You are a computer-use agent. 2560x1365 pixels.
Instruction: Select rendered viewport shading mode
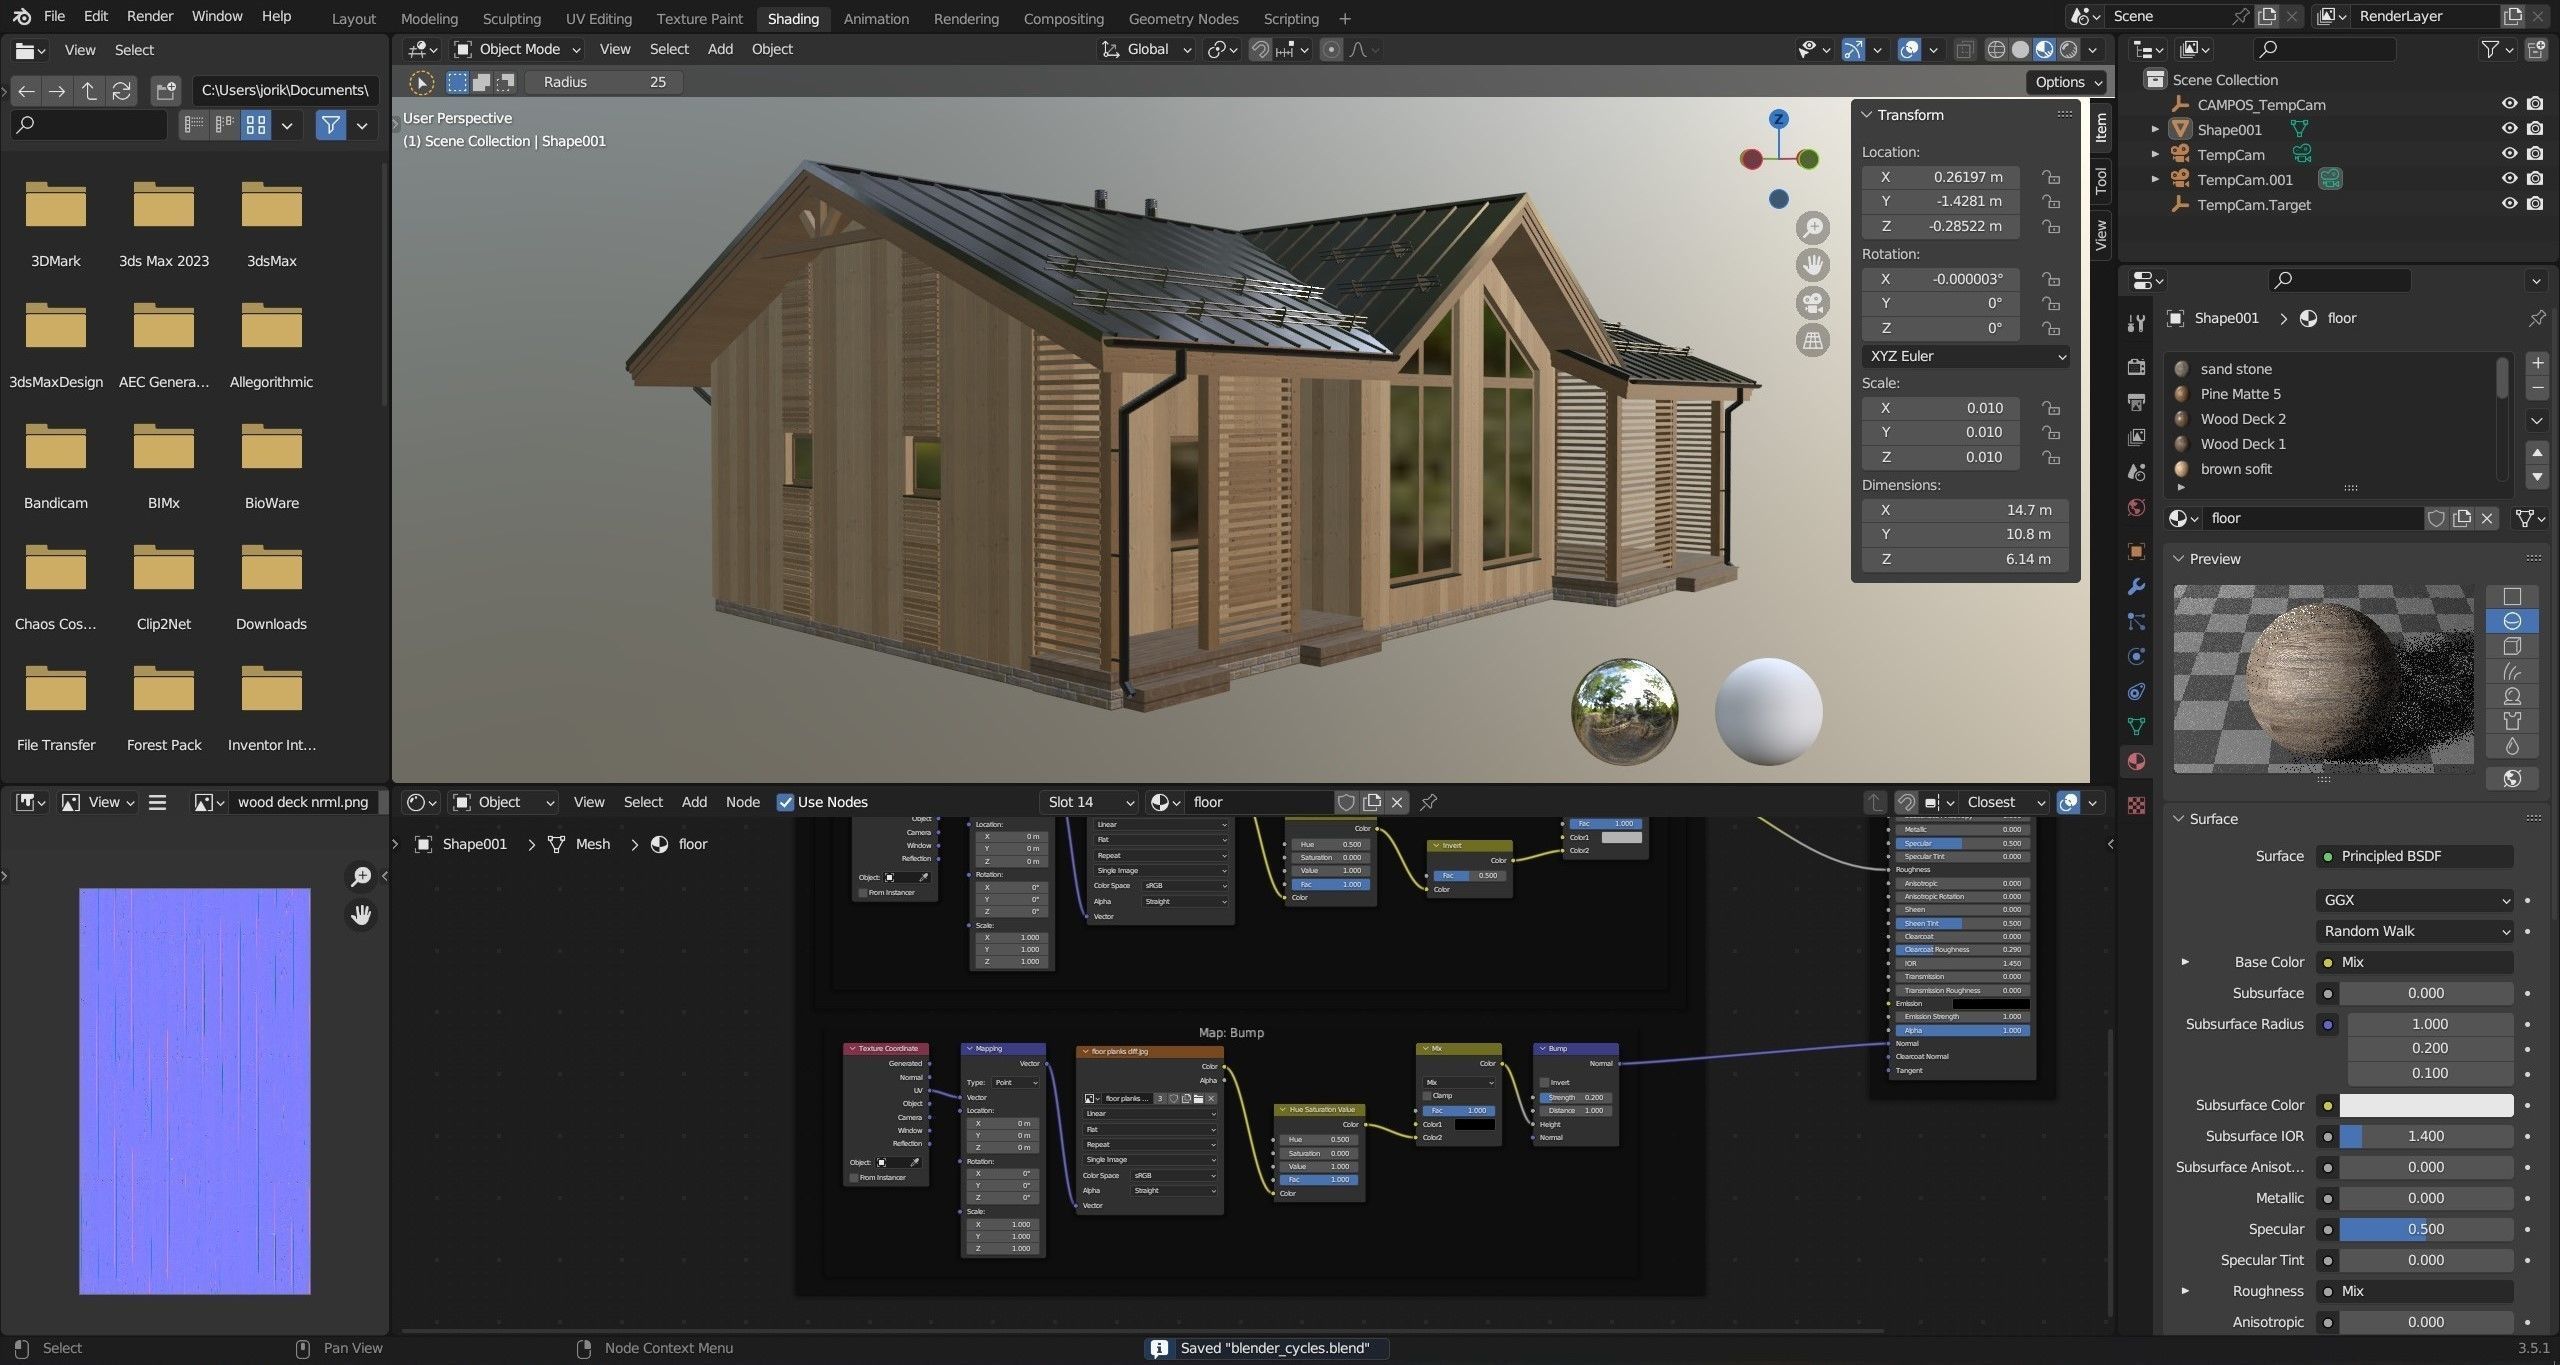2068,49
